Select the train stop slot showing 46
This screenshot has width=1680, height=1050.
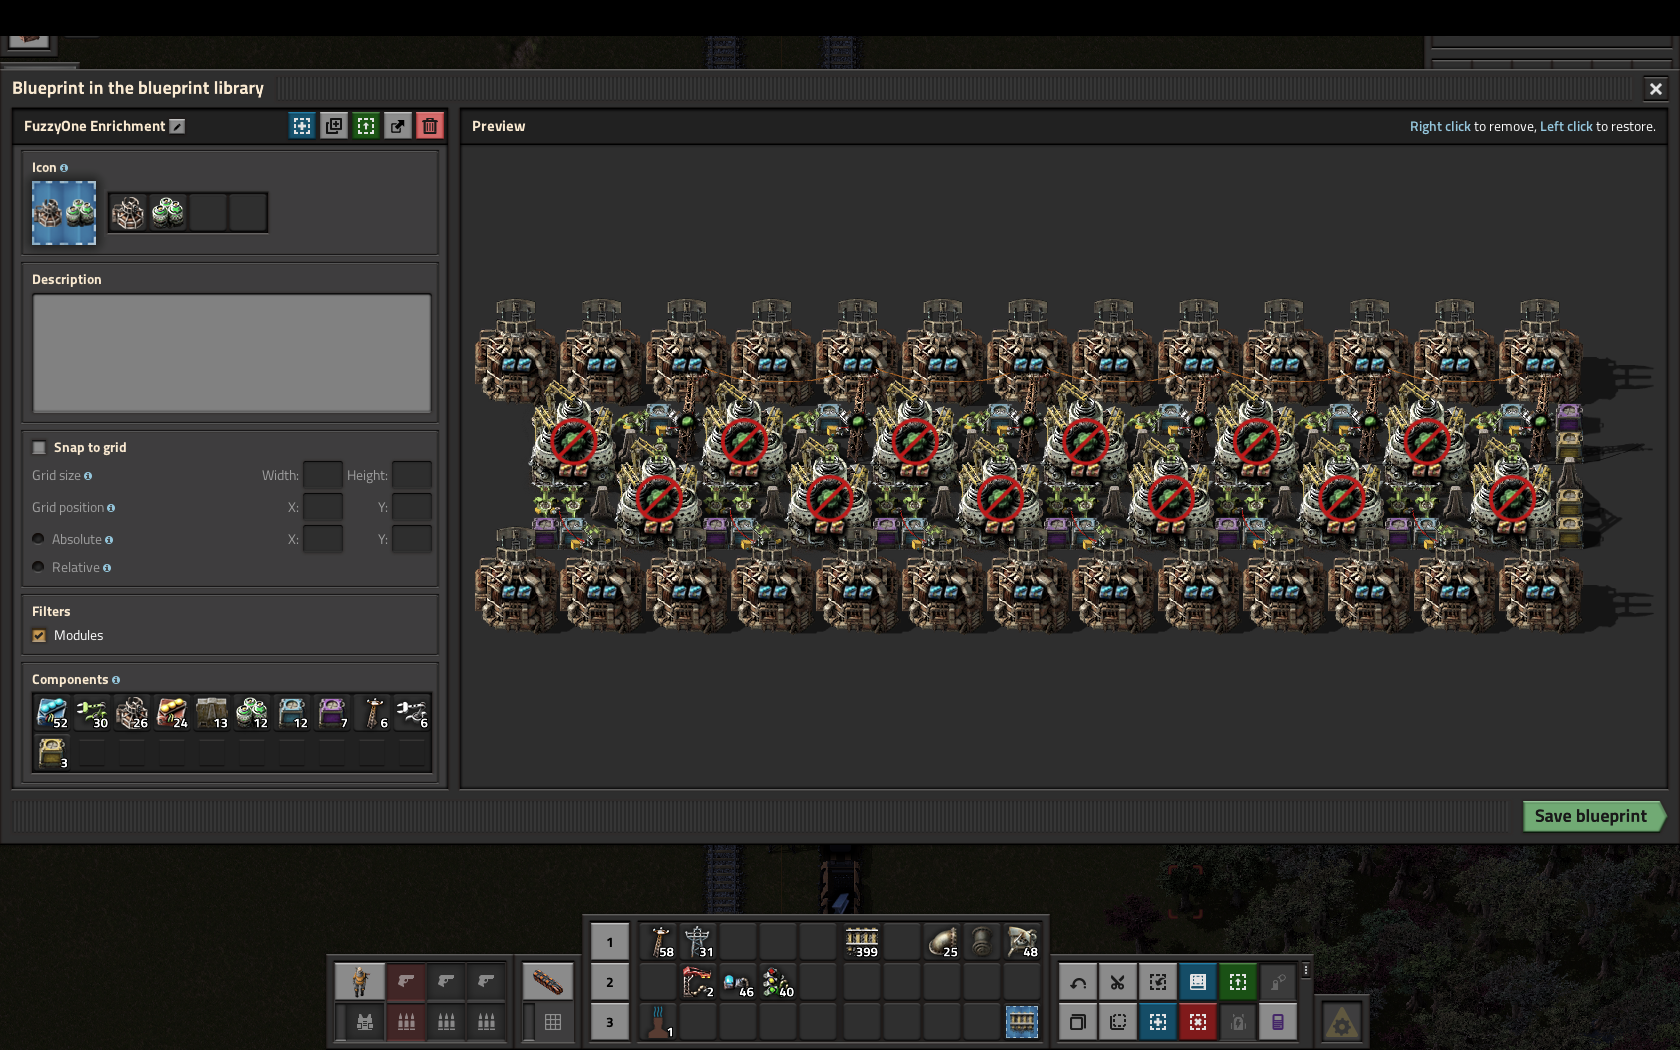tap(739, 982)
